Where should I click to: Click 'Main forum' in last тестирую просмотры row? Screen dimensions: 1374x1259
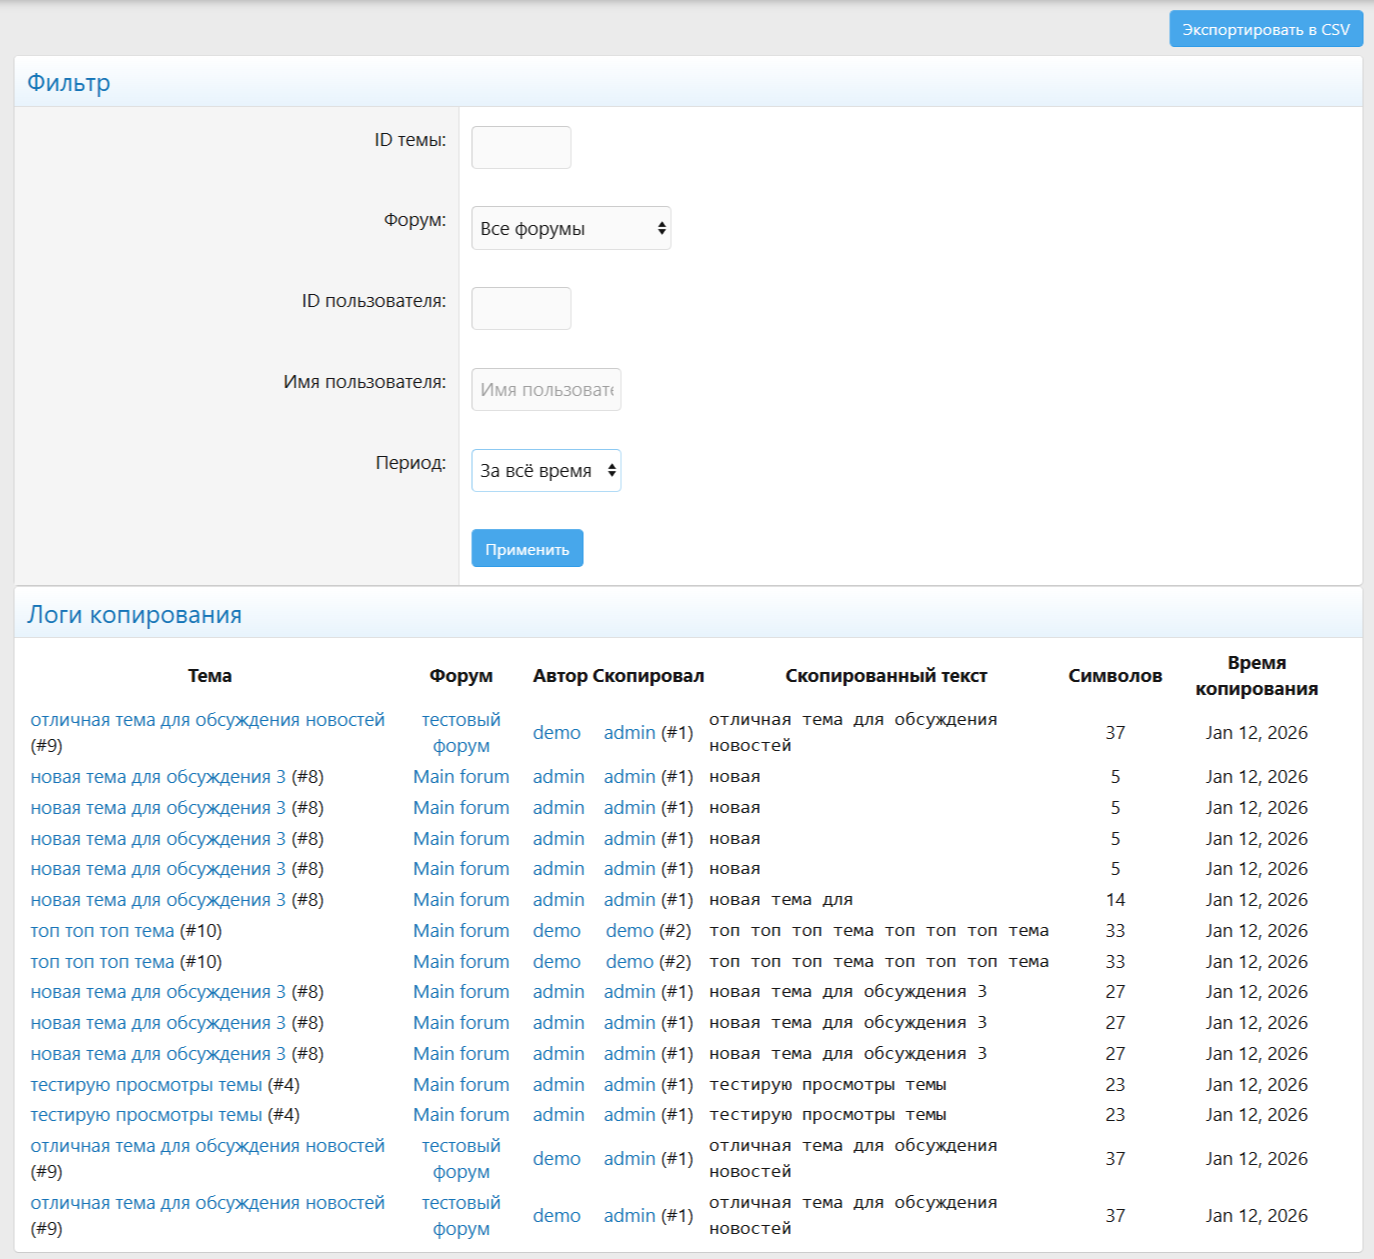[x=461, y=1115]
